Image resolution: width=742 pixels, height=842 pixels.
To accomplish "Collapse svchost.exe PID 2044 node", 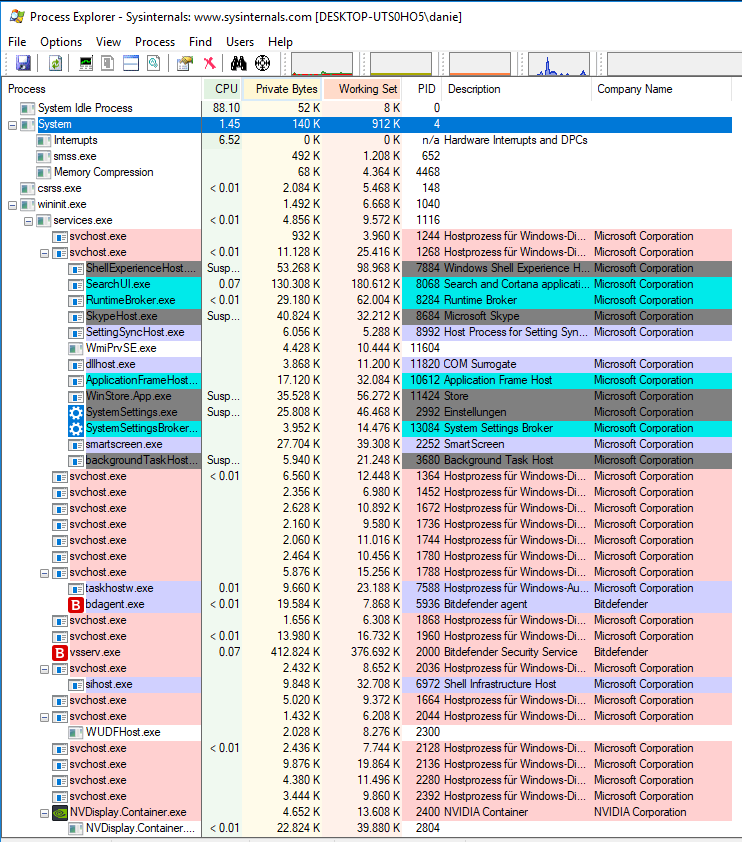I will tap(45, 717).
